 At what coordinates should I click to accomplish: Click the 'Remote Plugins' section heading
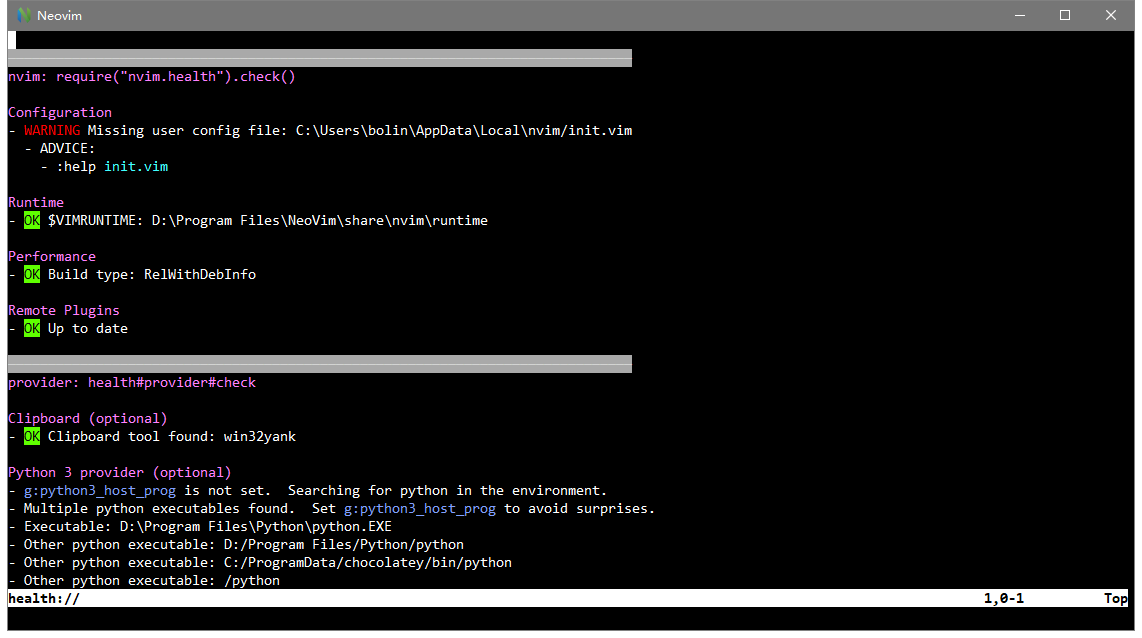click(x=63, y=310)
